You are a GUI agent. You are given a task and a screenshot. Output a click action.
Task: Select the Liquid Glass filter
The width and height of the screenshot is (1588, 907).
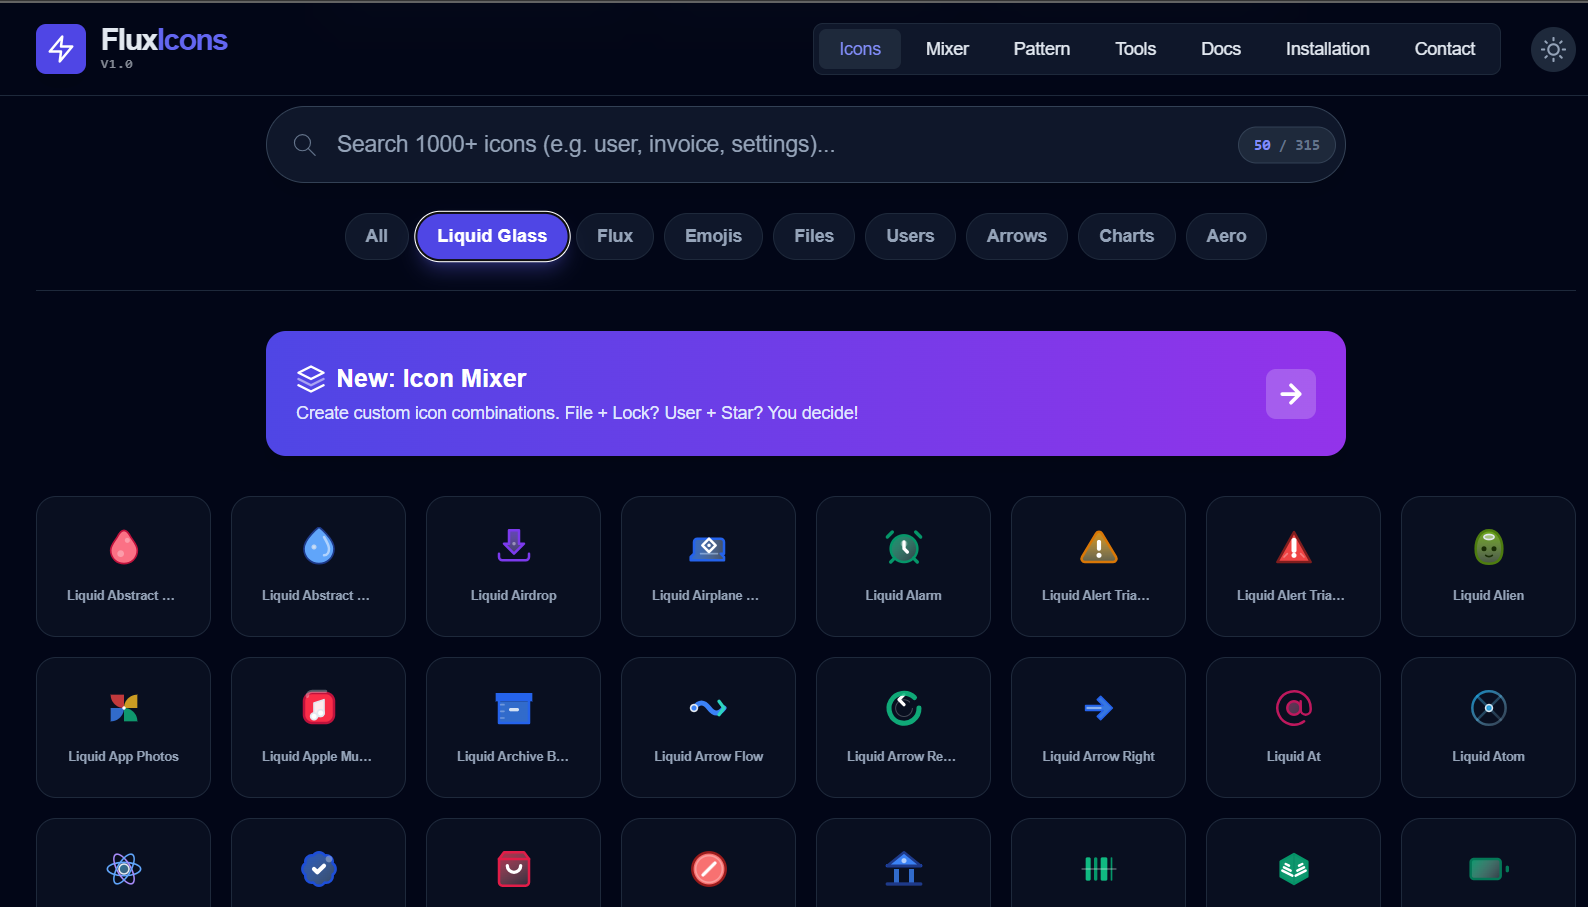(x=492, y=236)
